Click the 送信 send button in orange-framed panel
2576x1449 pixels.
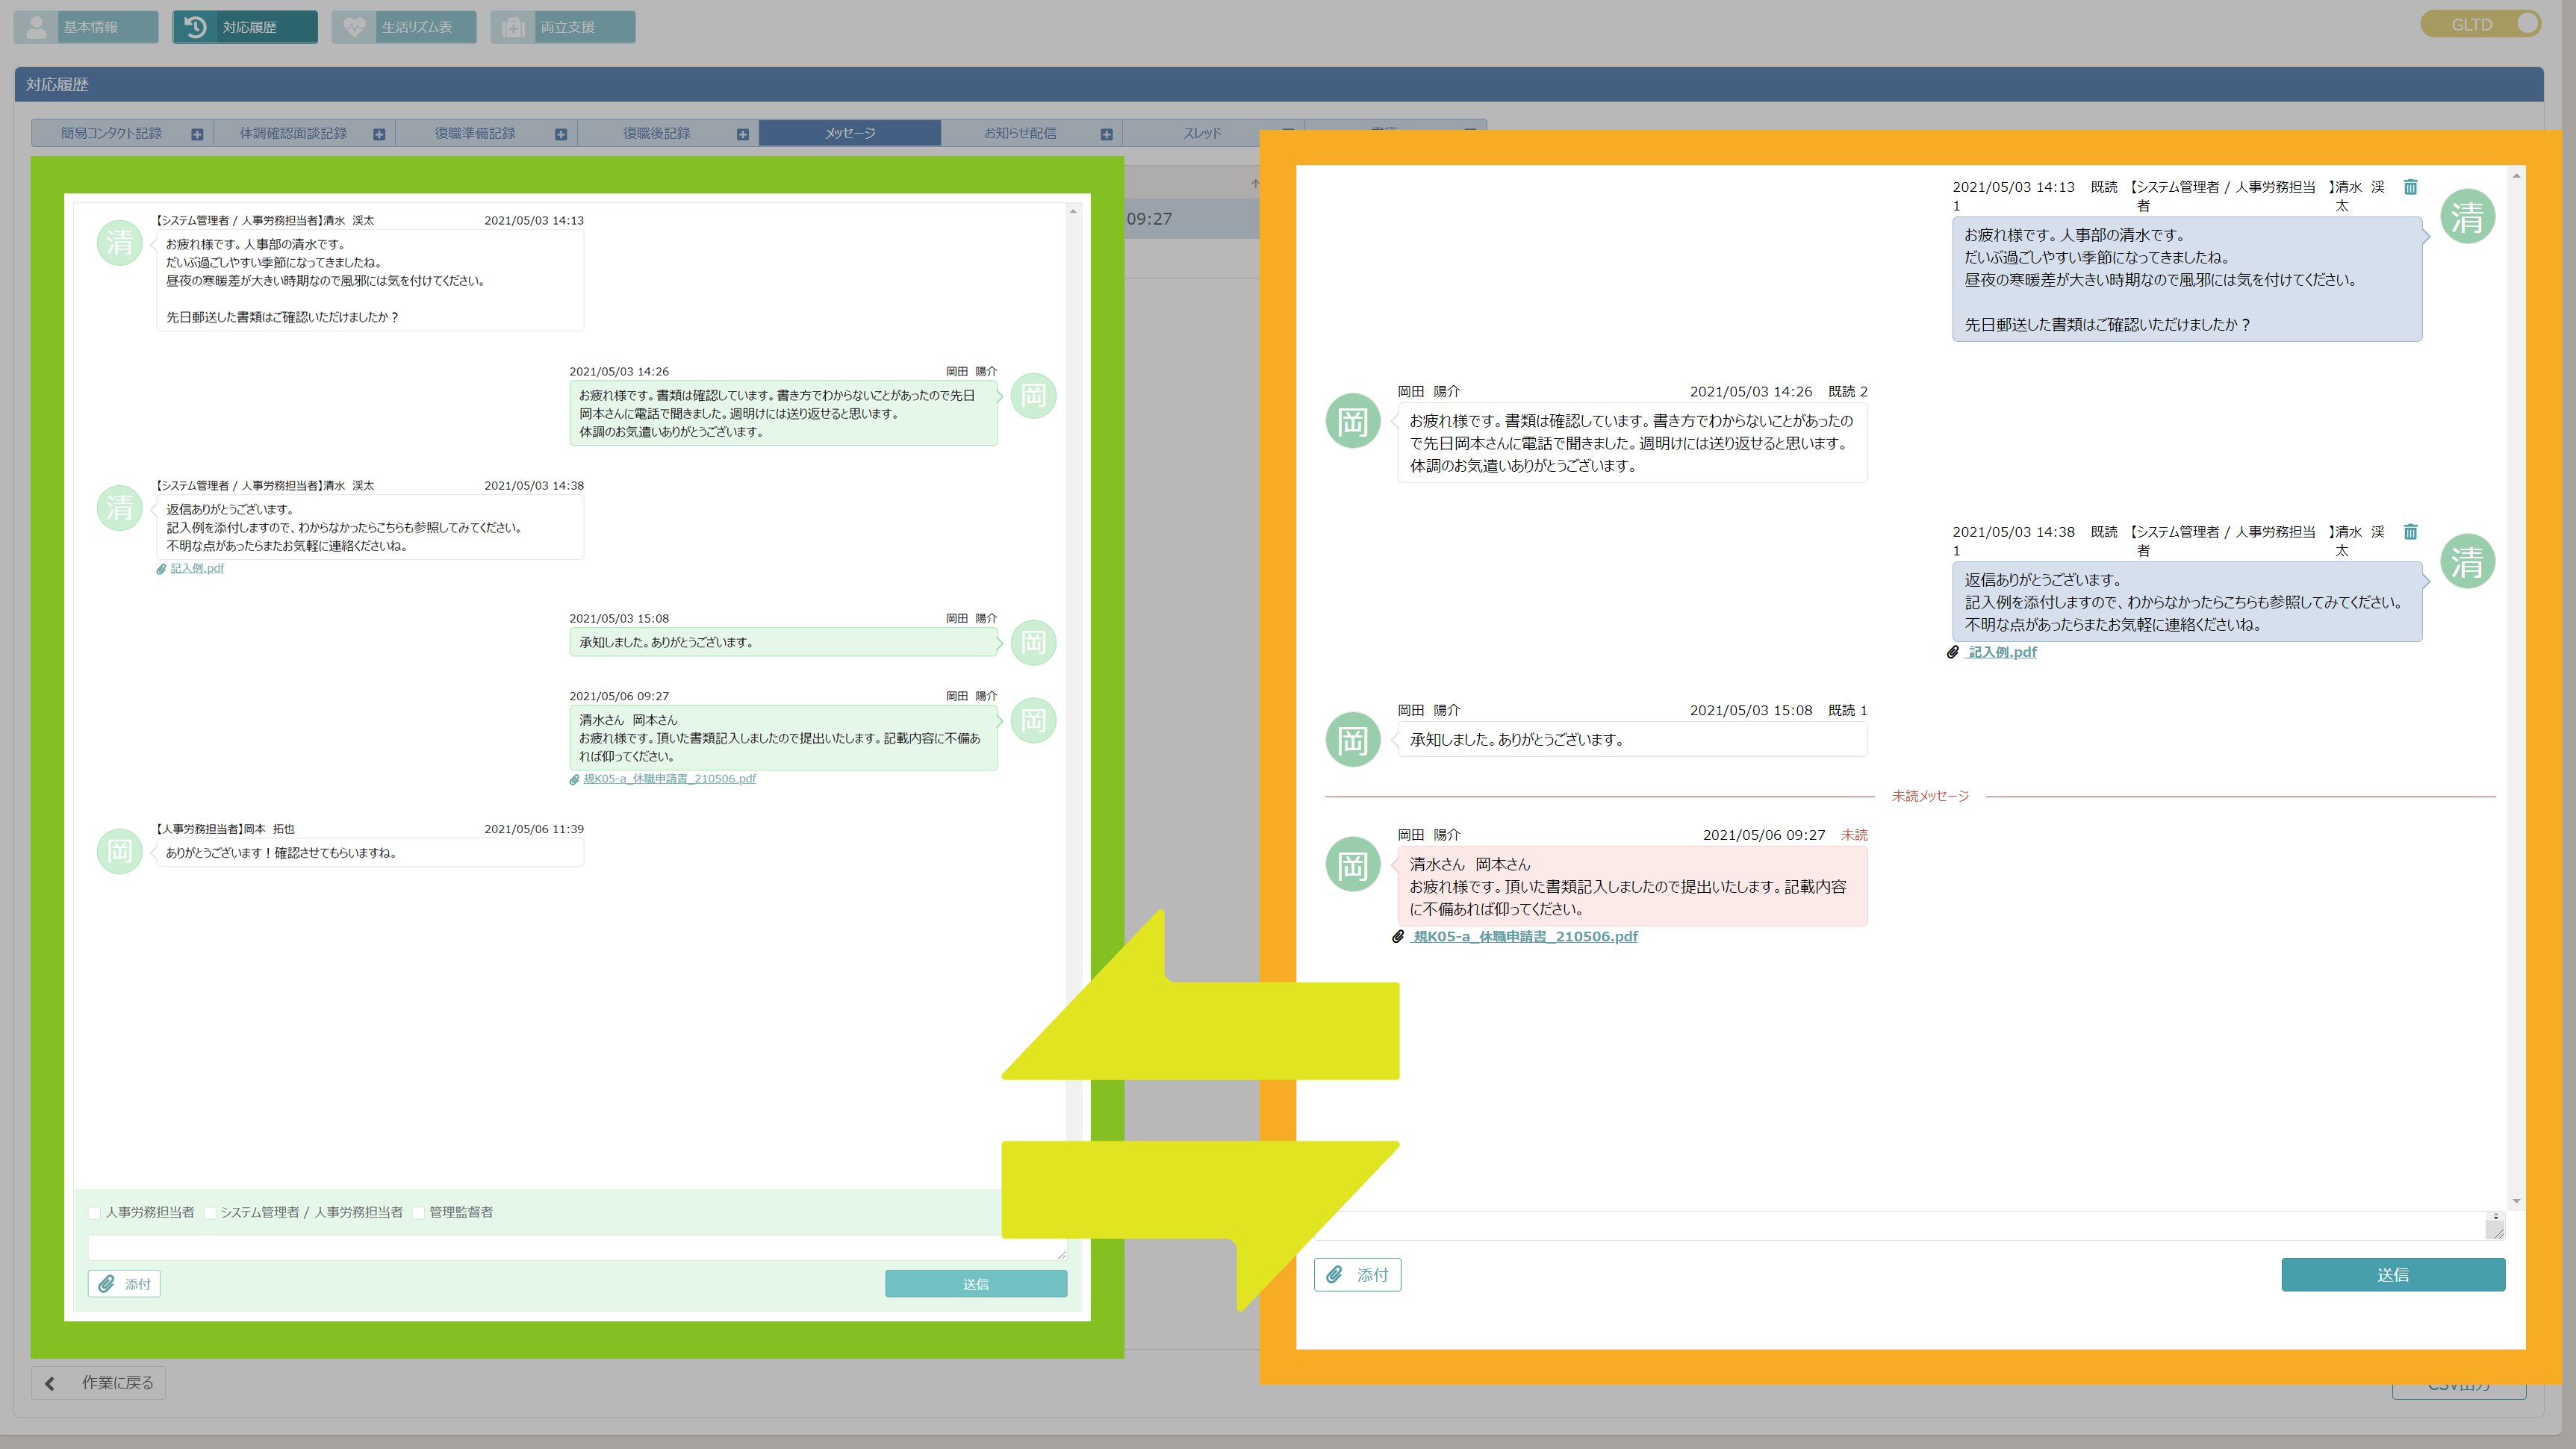(2393, 1275)
